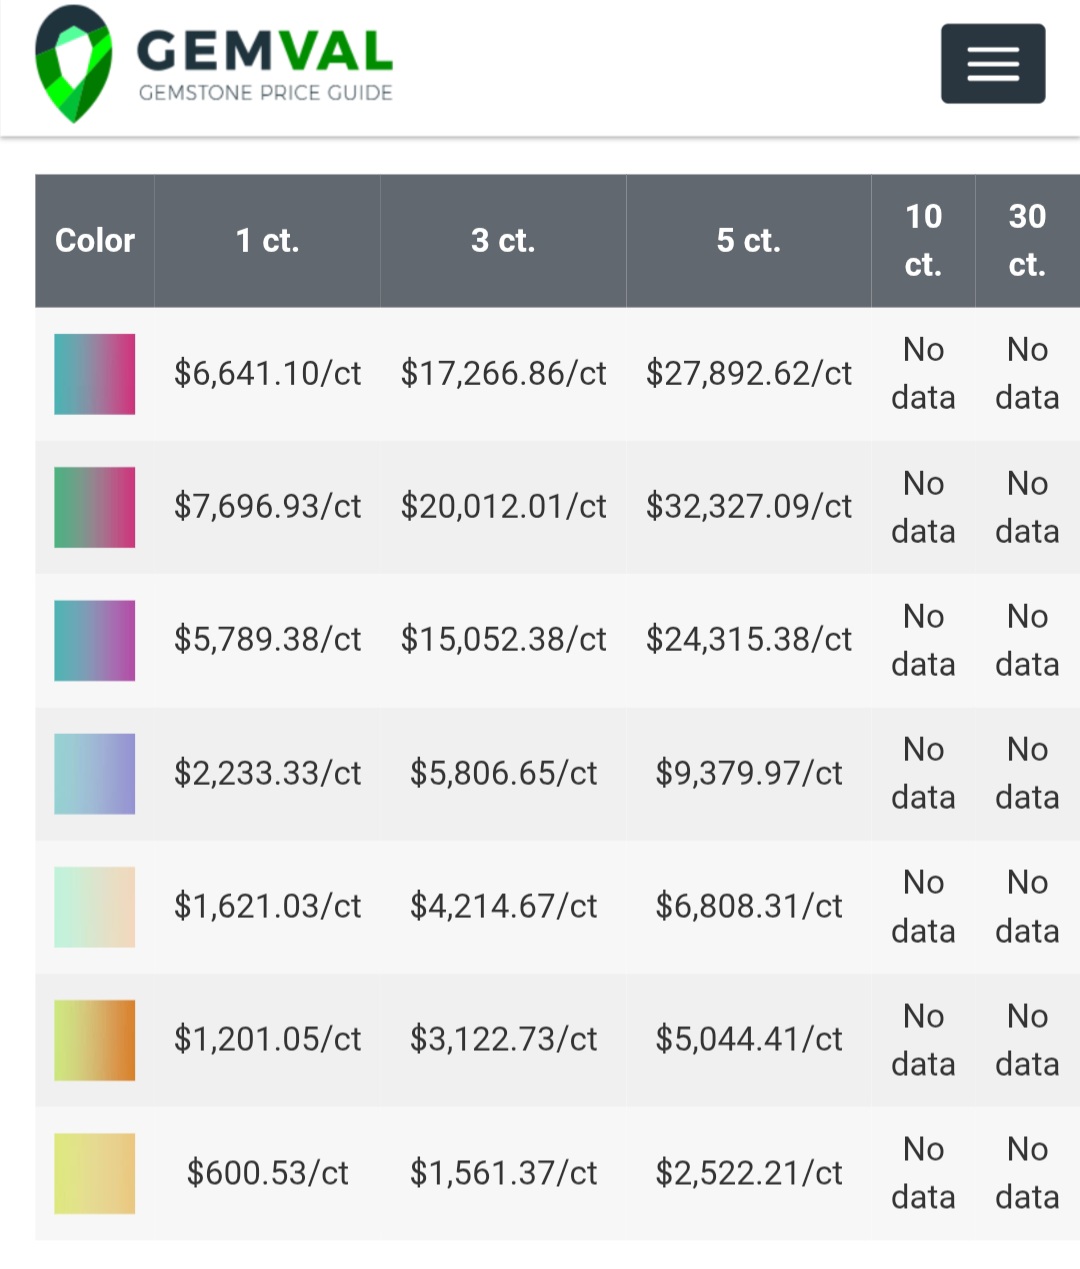This screenshot has height=1269, width=1080.
Task: Select the light blue-lavender color swatch
Action: [95, 773]
